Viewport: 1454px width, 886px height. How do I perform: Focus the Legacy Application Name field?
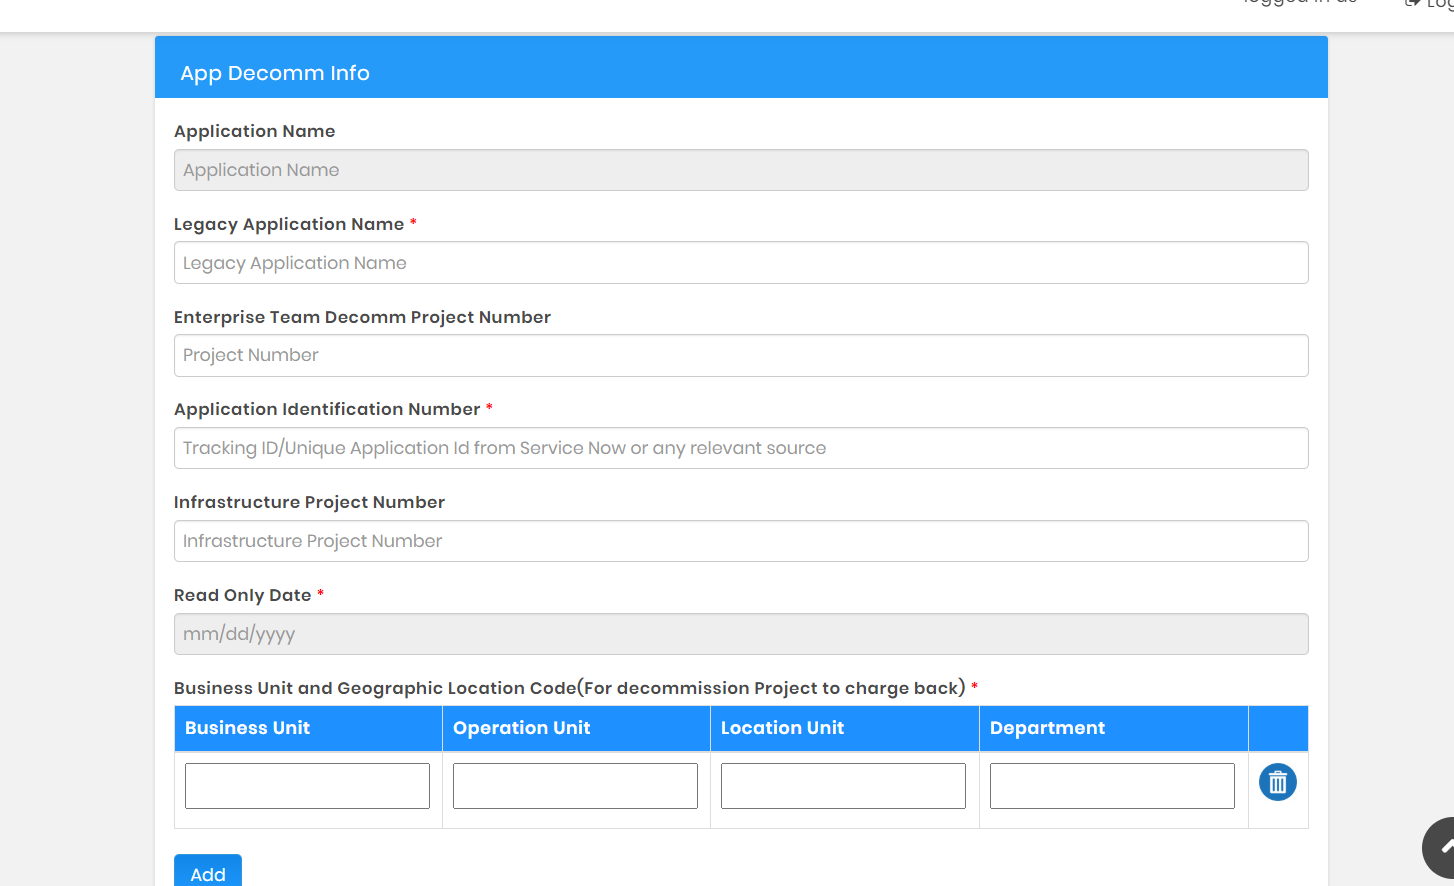[x=740, y=262]
